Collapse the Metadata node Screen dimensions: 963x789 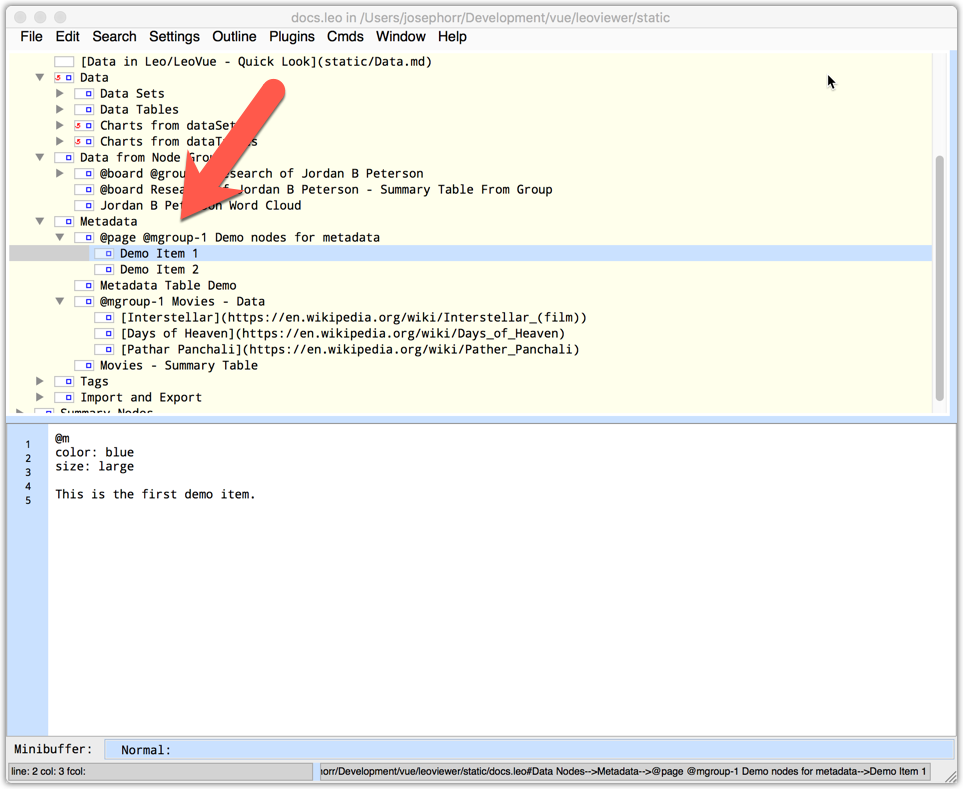pyautogui.click(x=40, y=221)
